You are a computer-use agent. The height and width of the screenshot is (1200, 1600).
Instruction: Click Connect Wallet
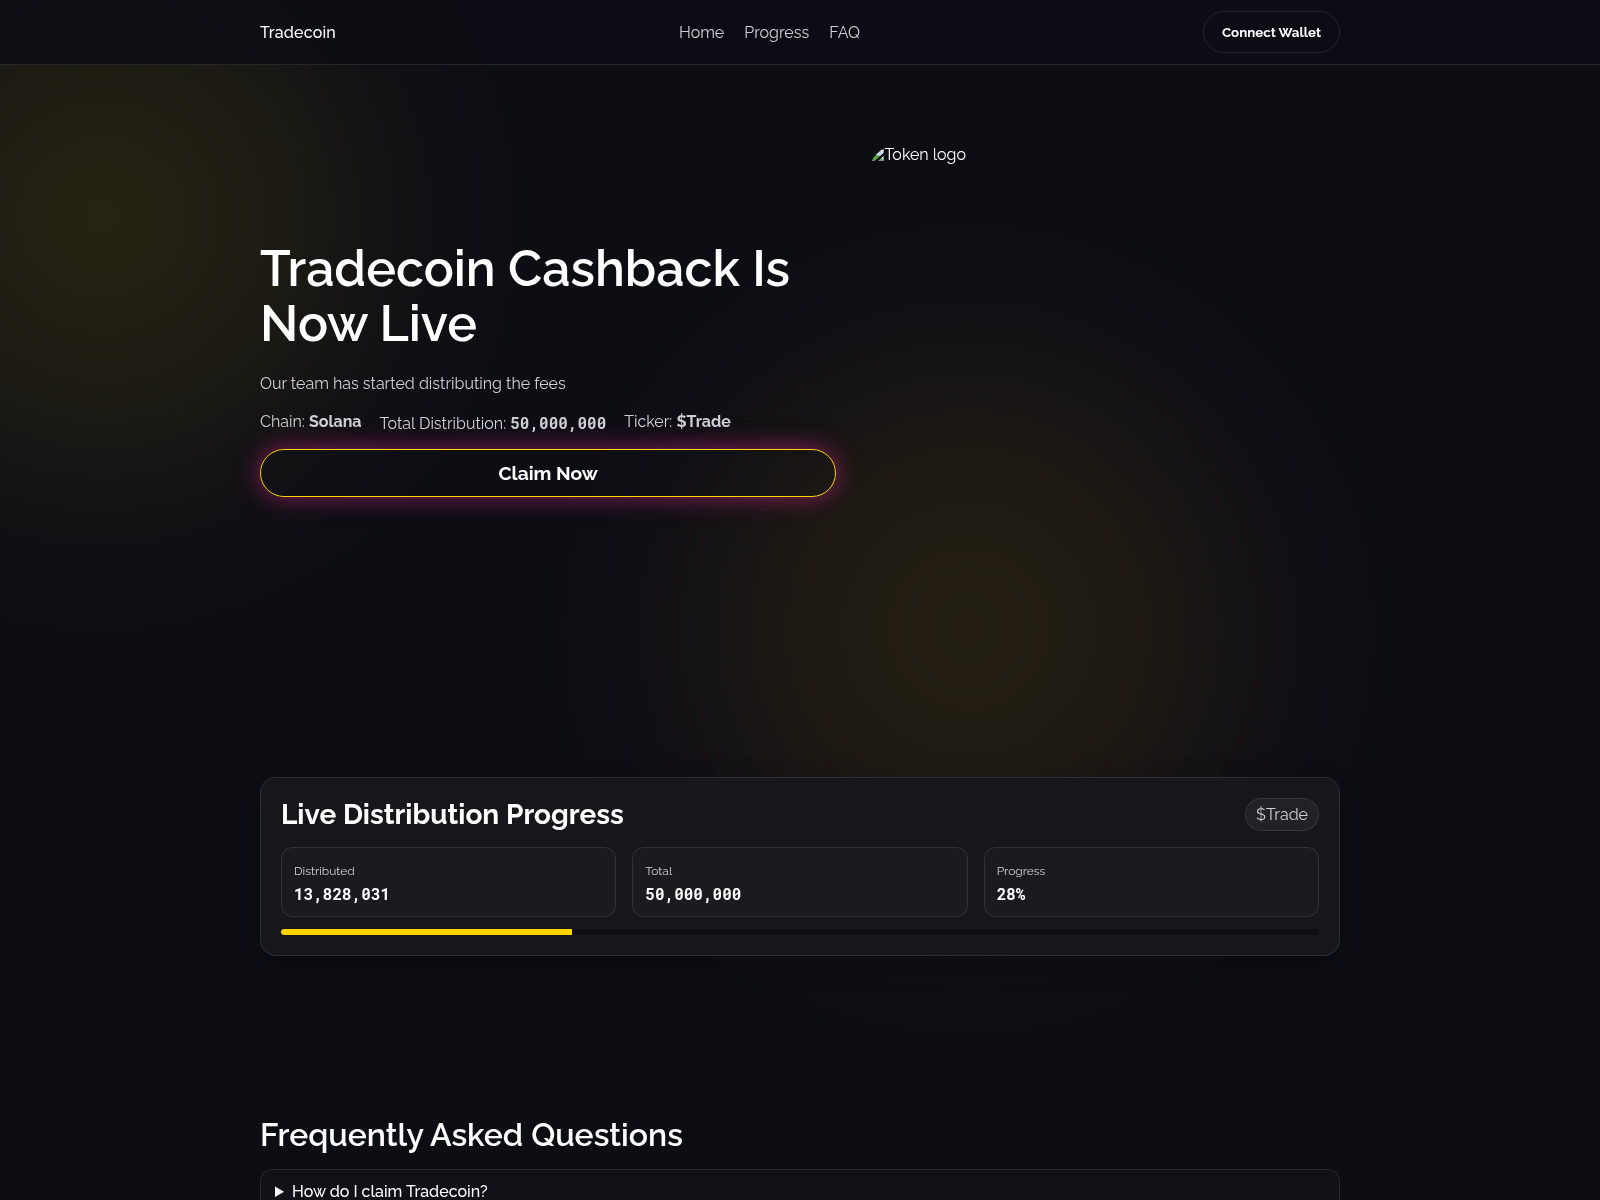coord(1270,32)
